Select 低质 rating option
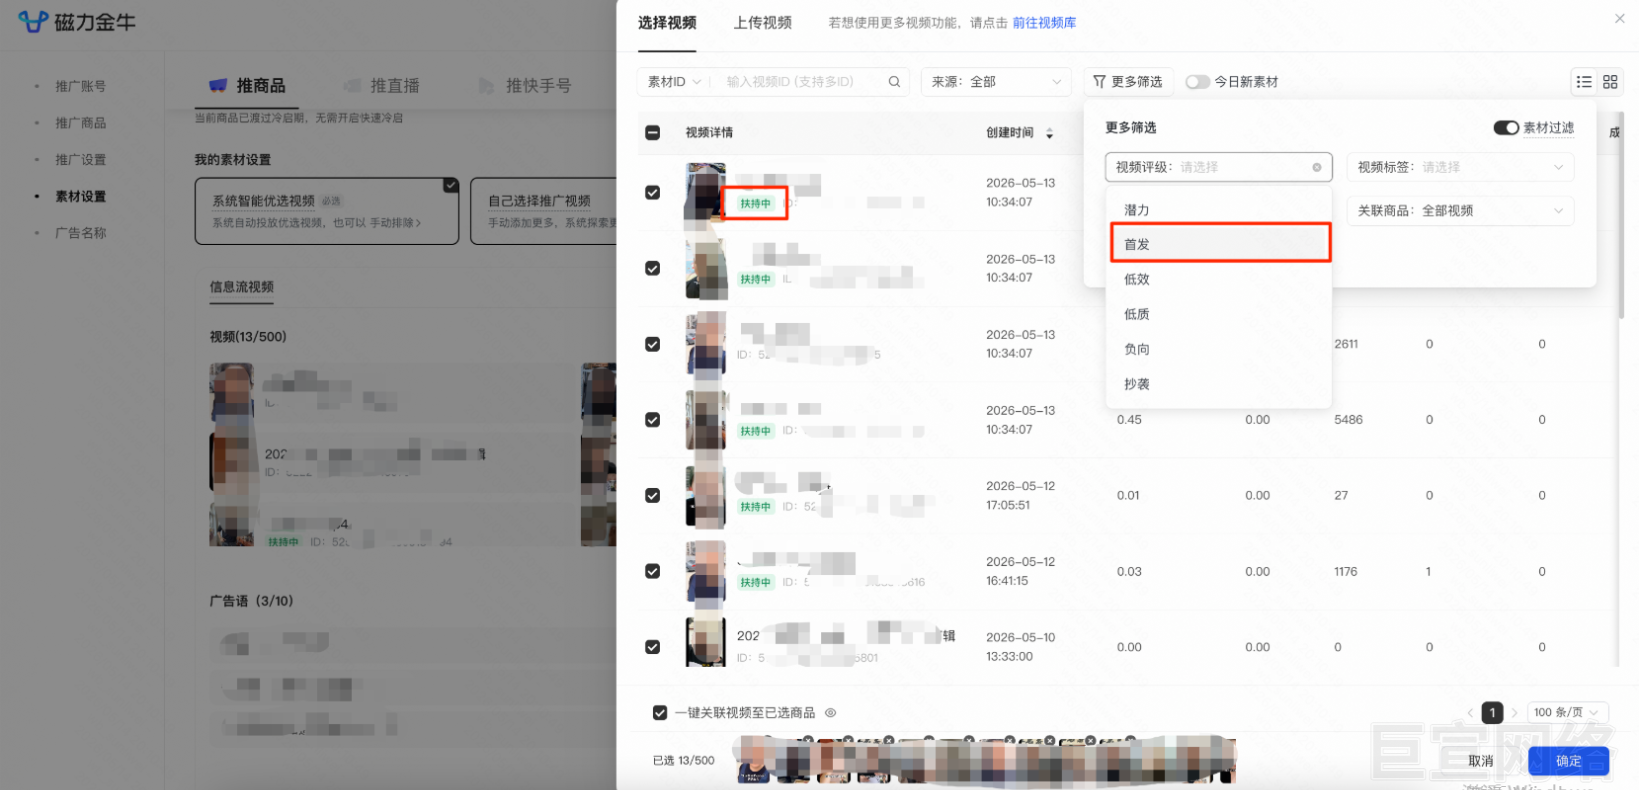Image resolution: width=1639 pixels, height=790 pixels. pos(1218,314)
